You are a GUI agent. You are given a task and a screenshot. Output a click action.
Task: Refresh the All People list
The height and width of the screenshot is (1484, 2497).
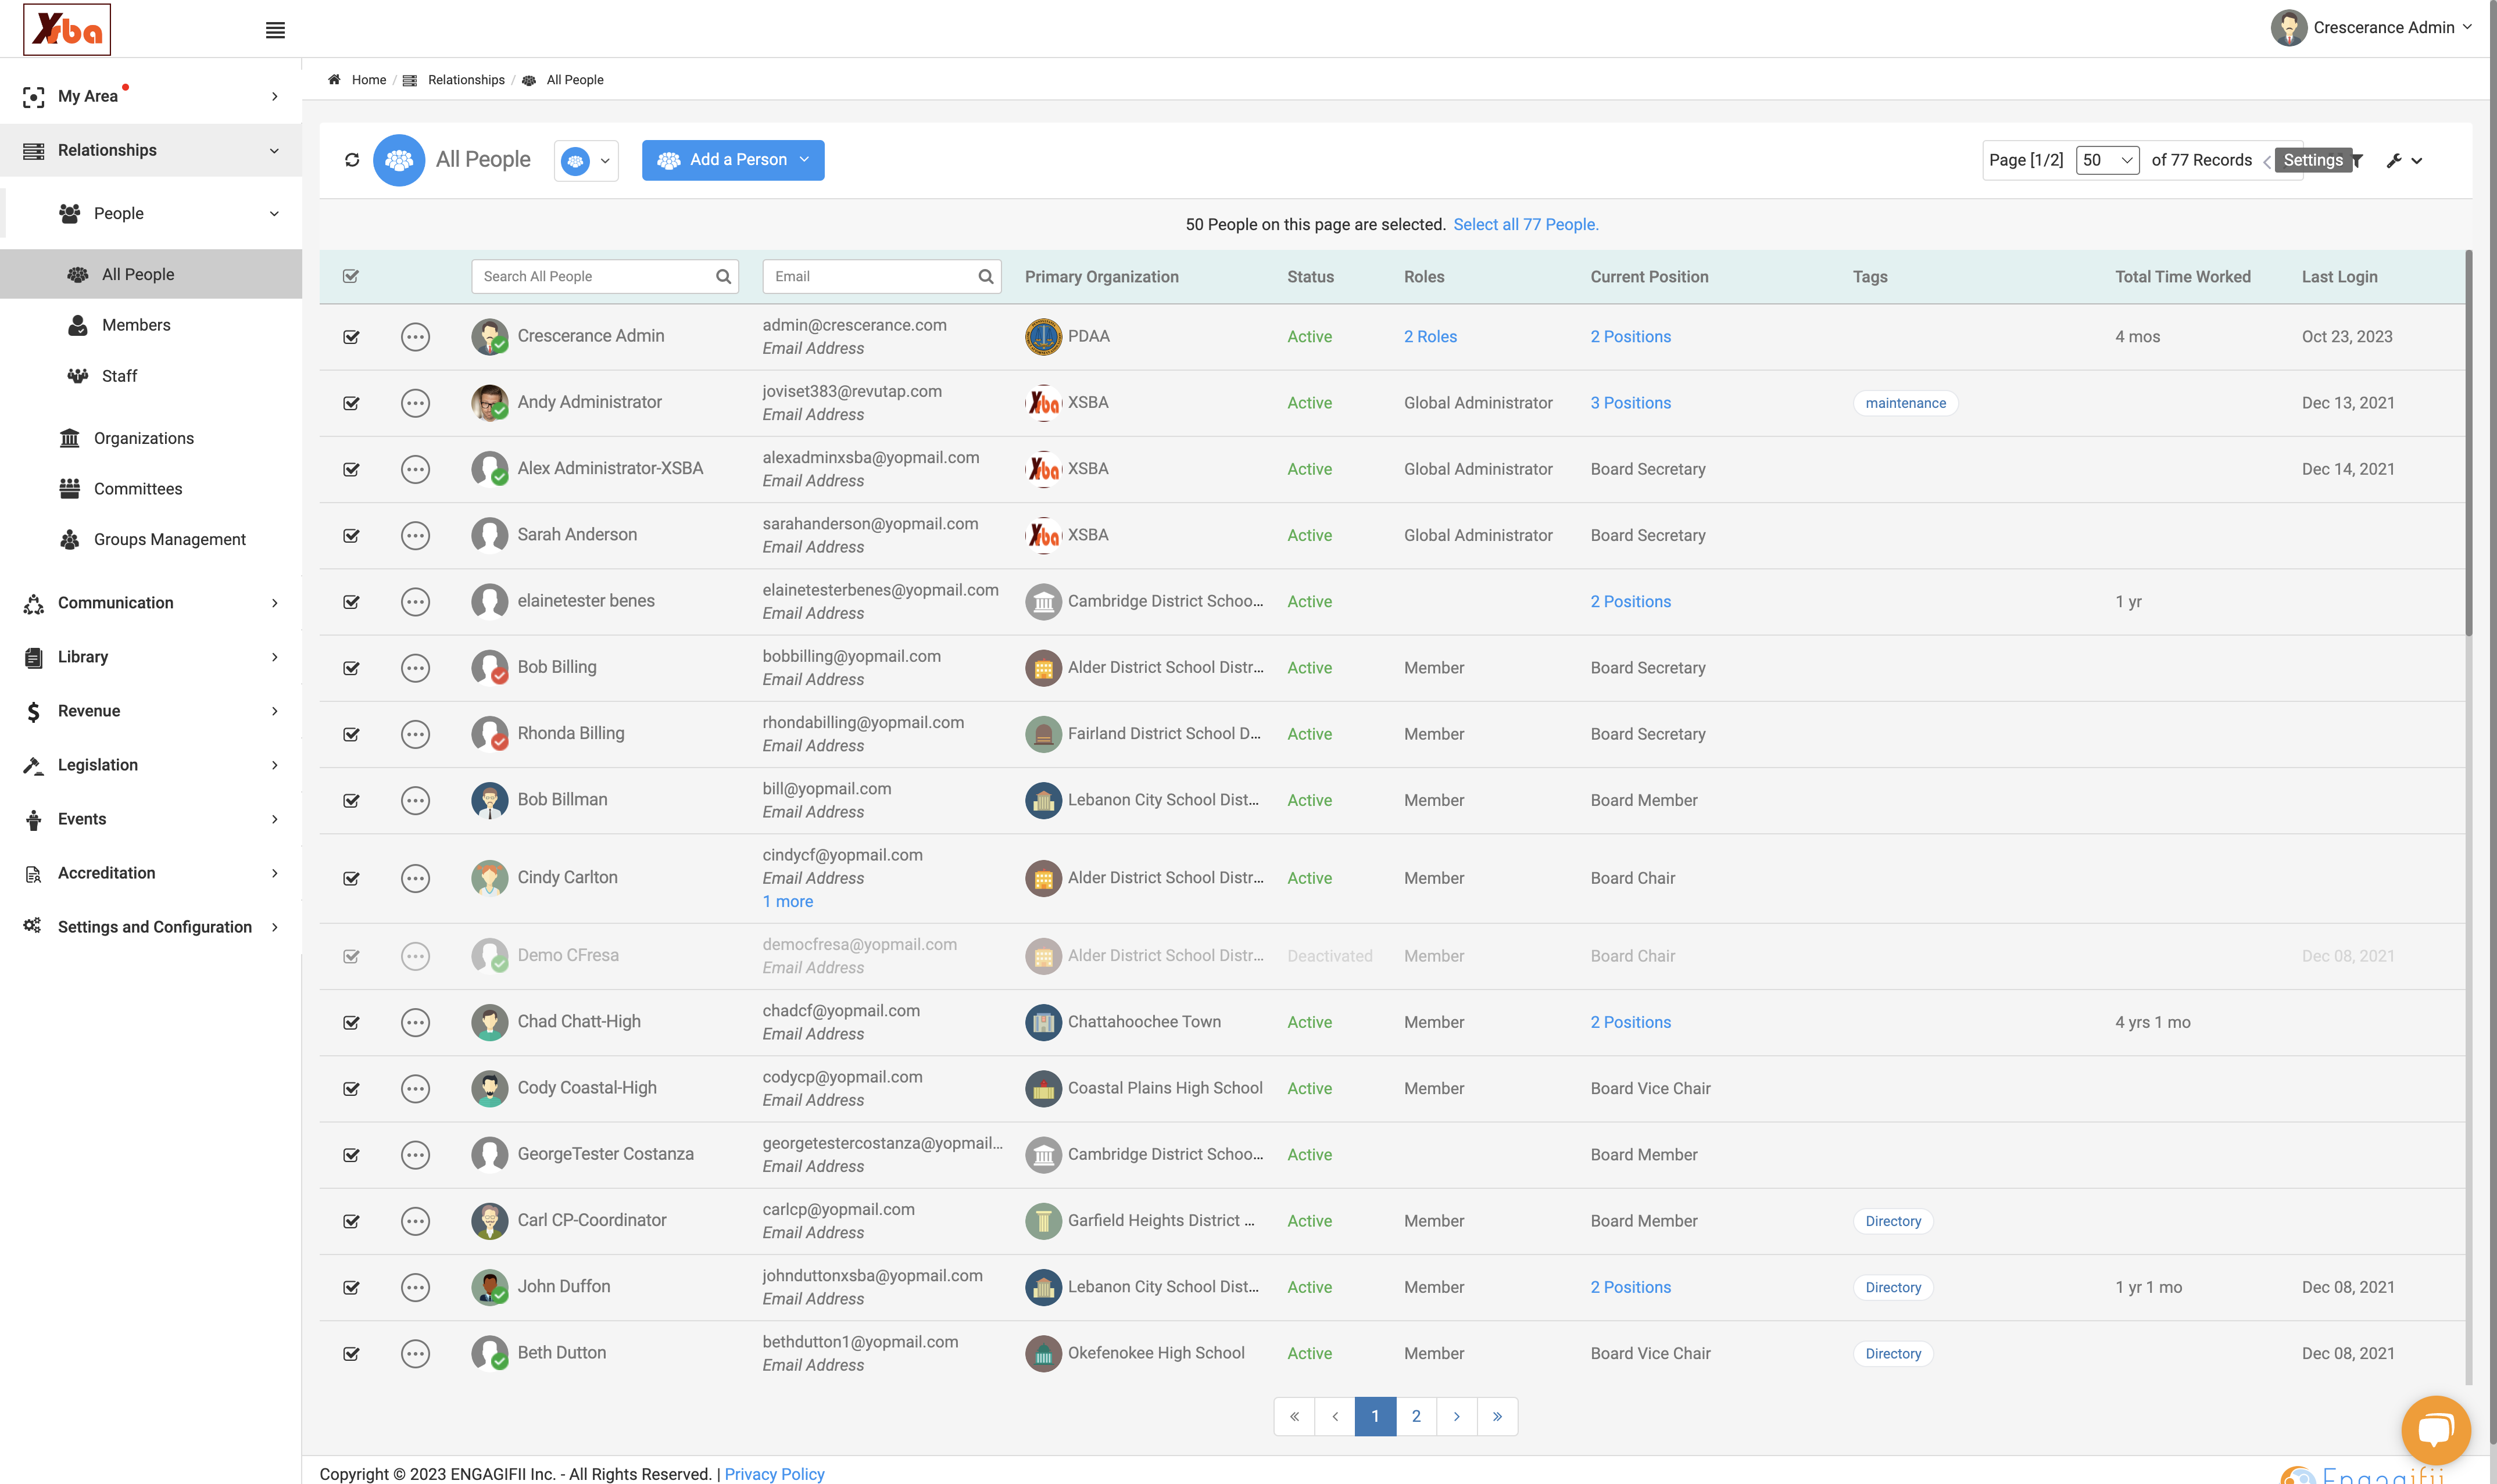(x=352, y=160)
